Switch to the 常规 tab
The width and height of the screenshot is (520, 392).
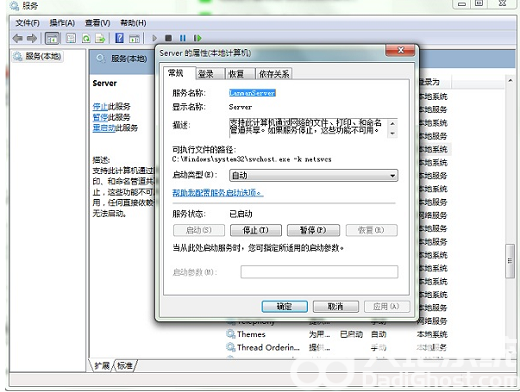176,73
